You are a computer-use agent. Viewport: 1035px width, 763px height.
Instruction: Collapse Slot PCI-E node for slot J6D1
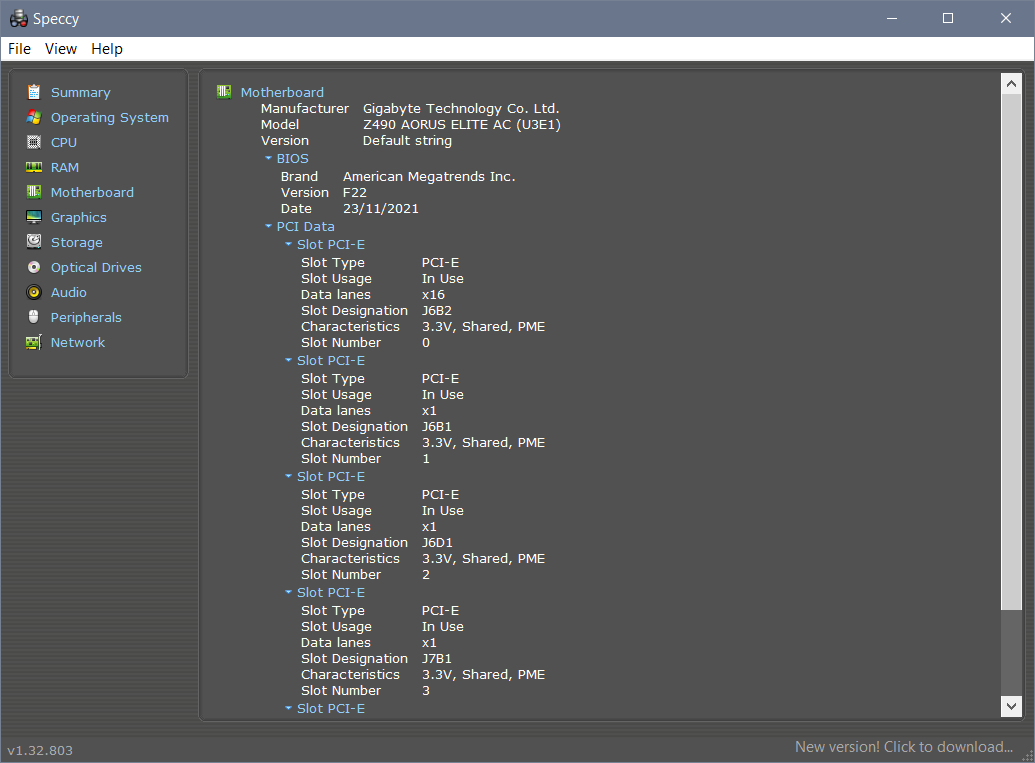pyautogui.click(x=288, y=477)
